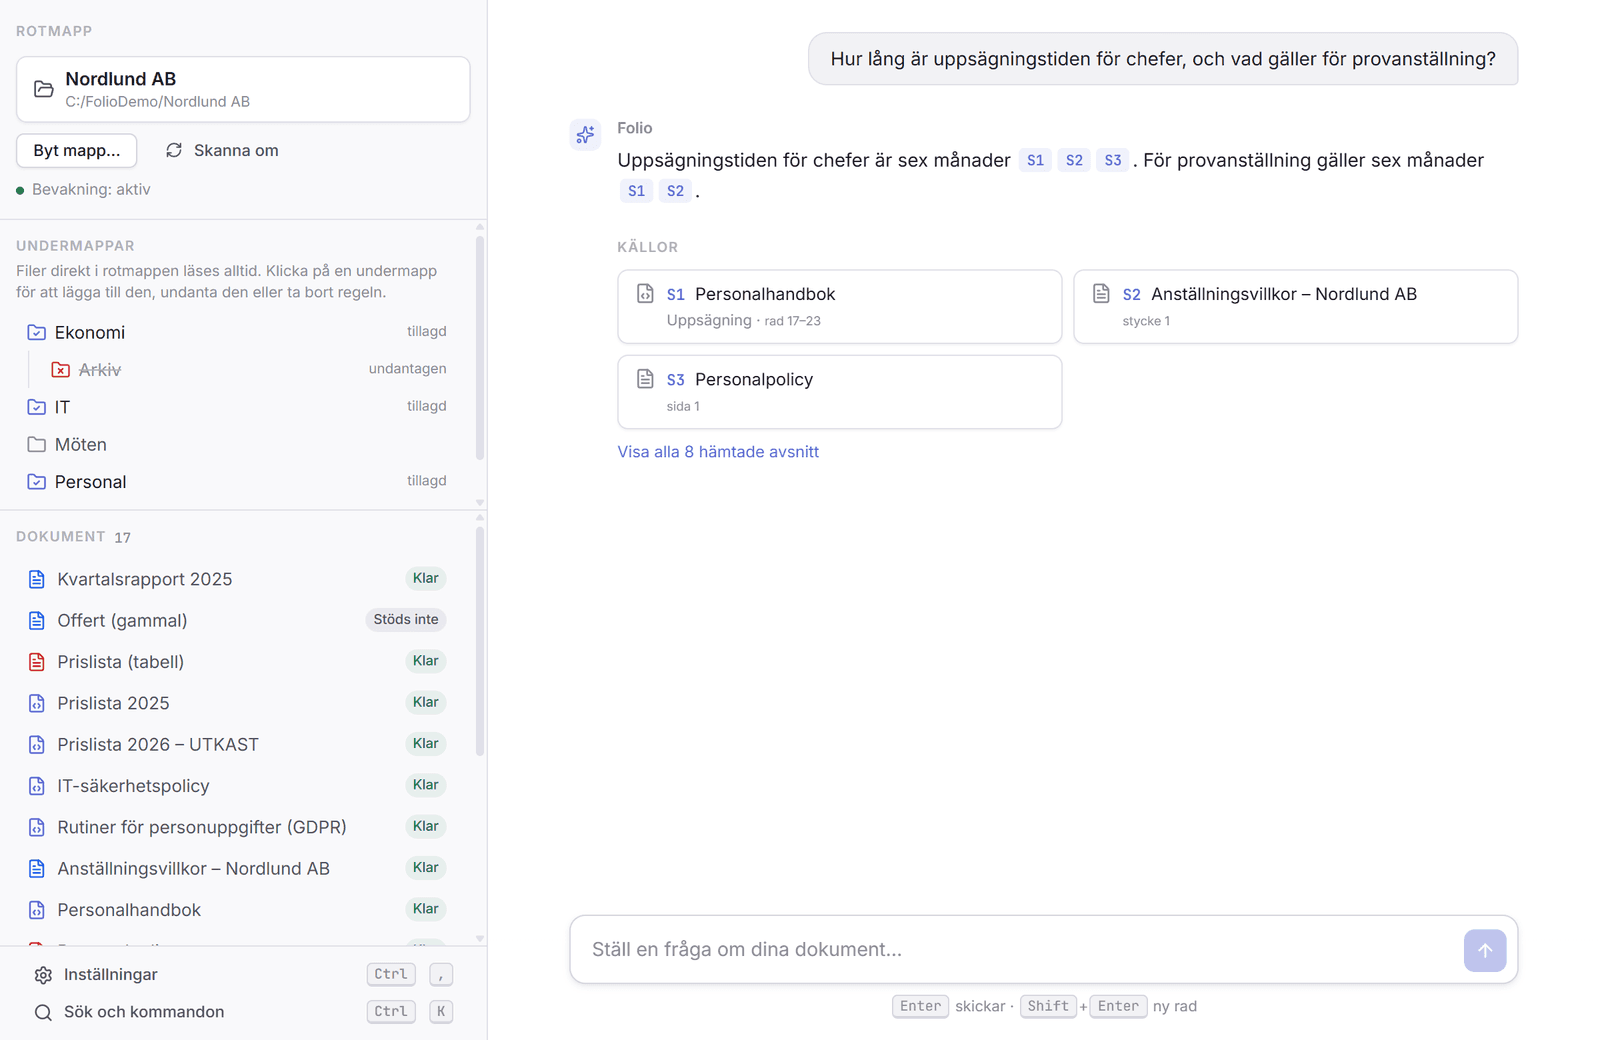Click the Nordlund AB root folder icon
Viewport: 1600px width, 1040px height.
coord(44,89)
